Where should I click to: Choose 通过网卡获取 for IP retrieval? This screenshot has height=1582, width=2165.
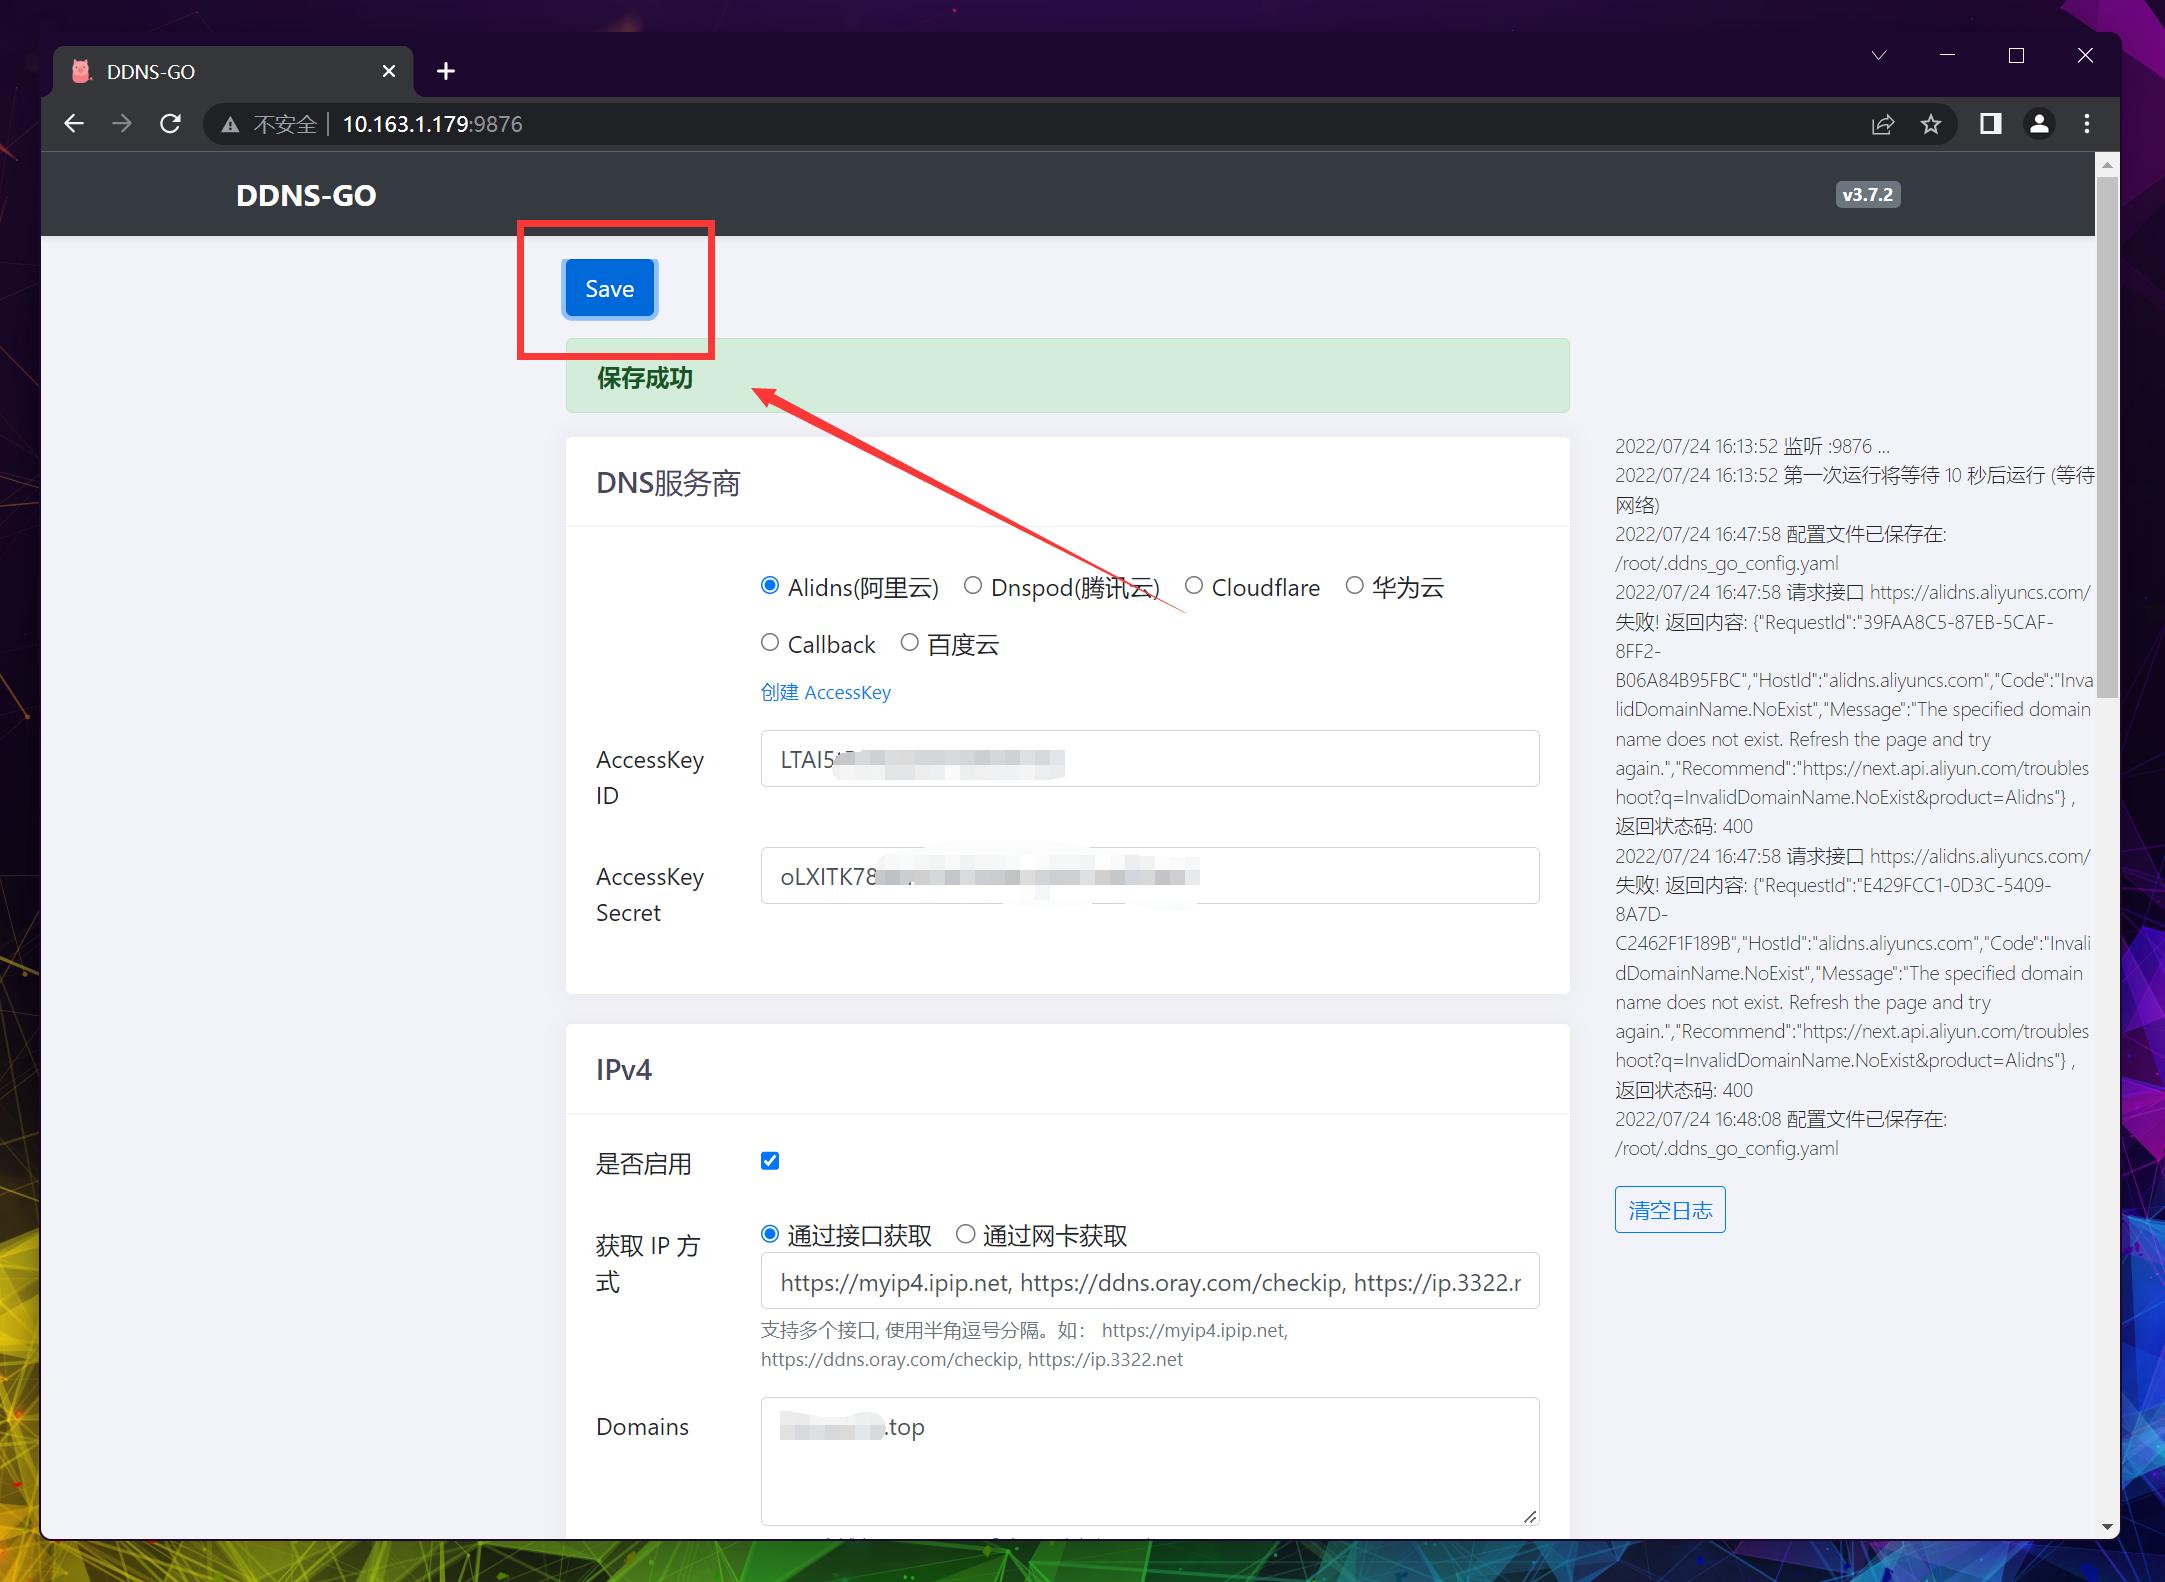point(965,1234)
